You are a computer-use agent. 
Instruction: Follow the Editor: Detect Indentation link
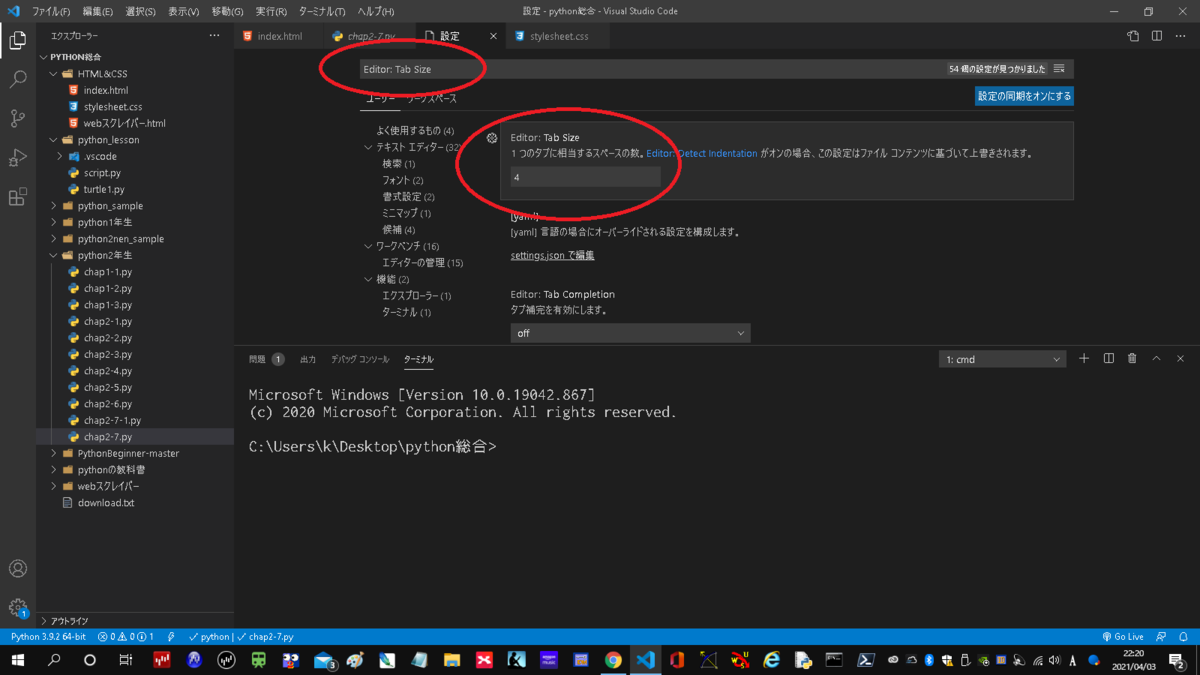pyautogui.click(x=702, y=154)
